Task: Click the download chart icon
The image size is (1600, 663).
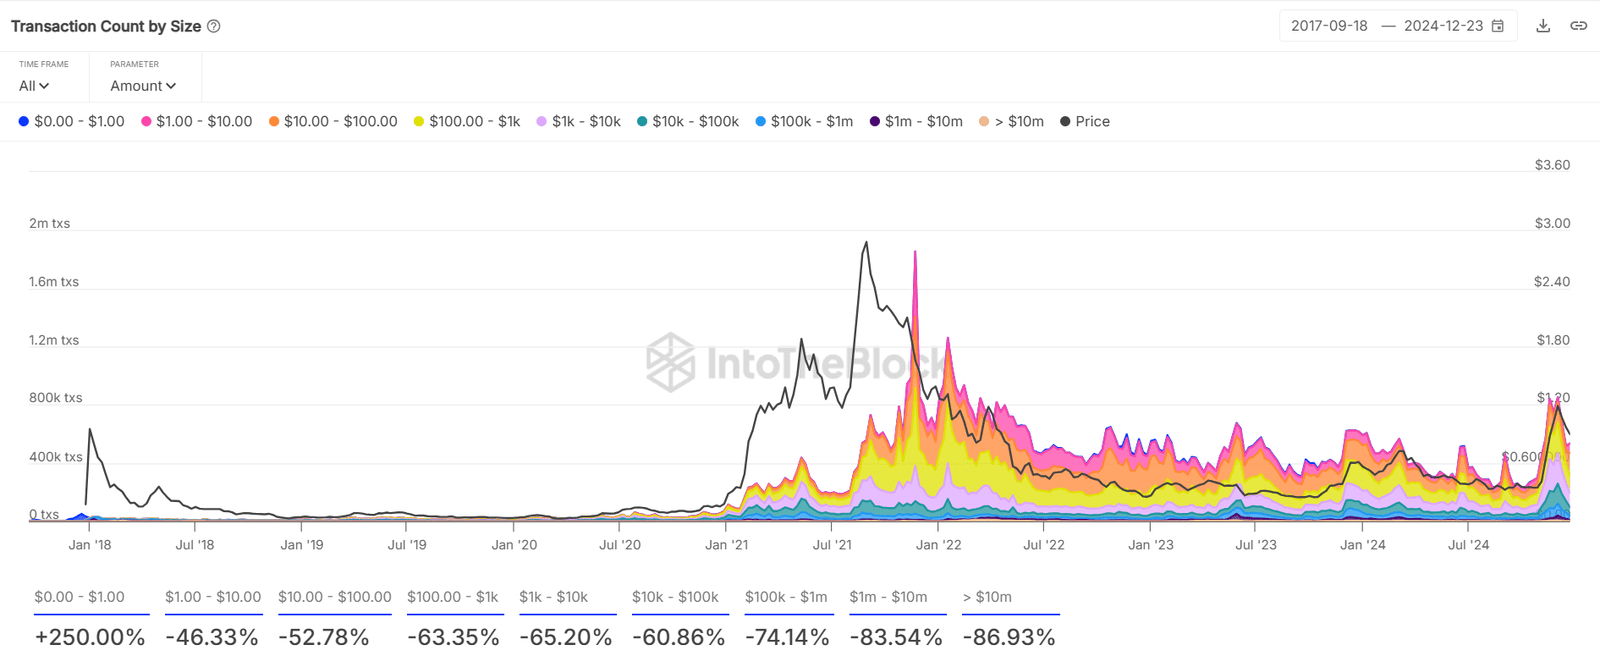Action: (x=1543, y=26)
